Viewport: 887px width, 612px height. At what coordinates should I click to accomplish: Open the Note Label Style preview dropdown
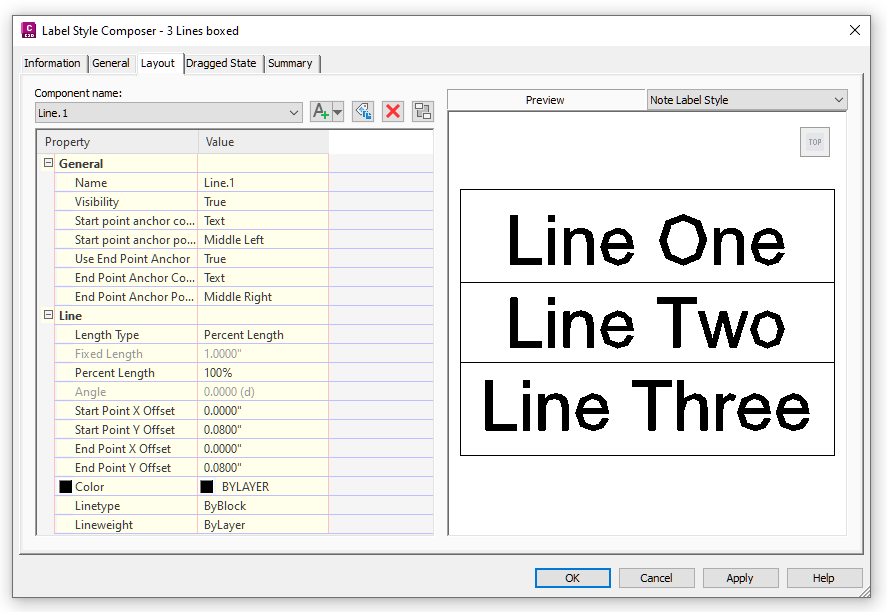click(x=837, y=100)
